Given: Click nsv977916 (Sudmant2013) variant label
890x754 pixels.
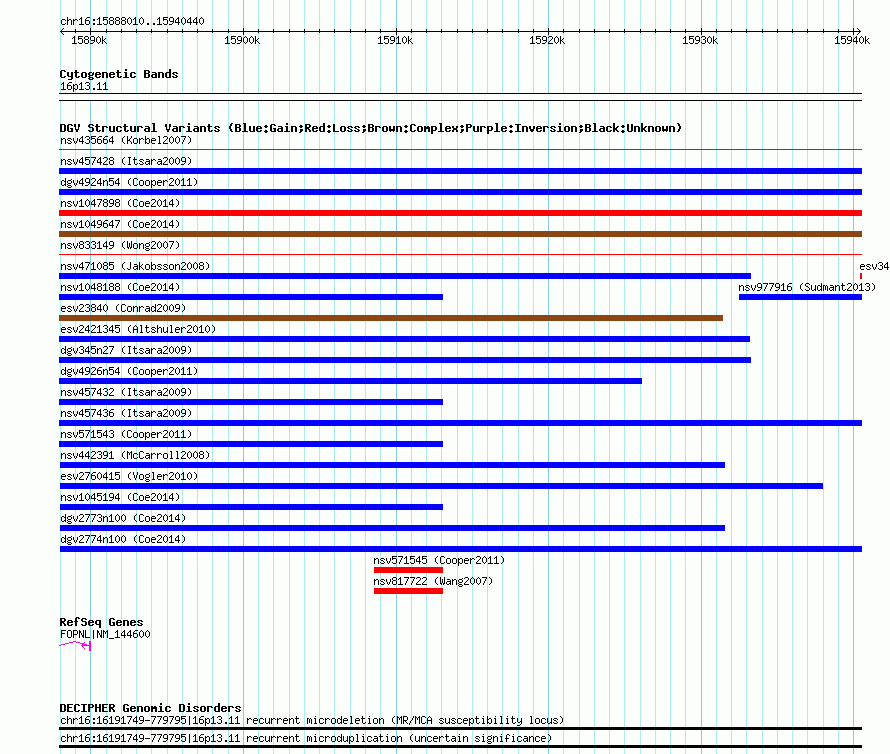Looking at the screenshot, I should click(807, 287).
